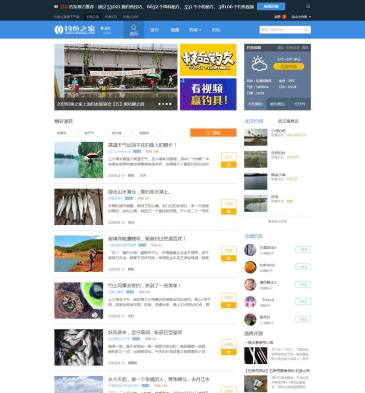Open post thumbnail of red-soil hillside reservoir
Viewport: 365px width, 393px height.
(x=79, y=254)
